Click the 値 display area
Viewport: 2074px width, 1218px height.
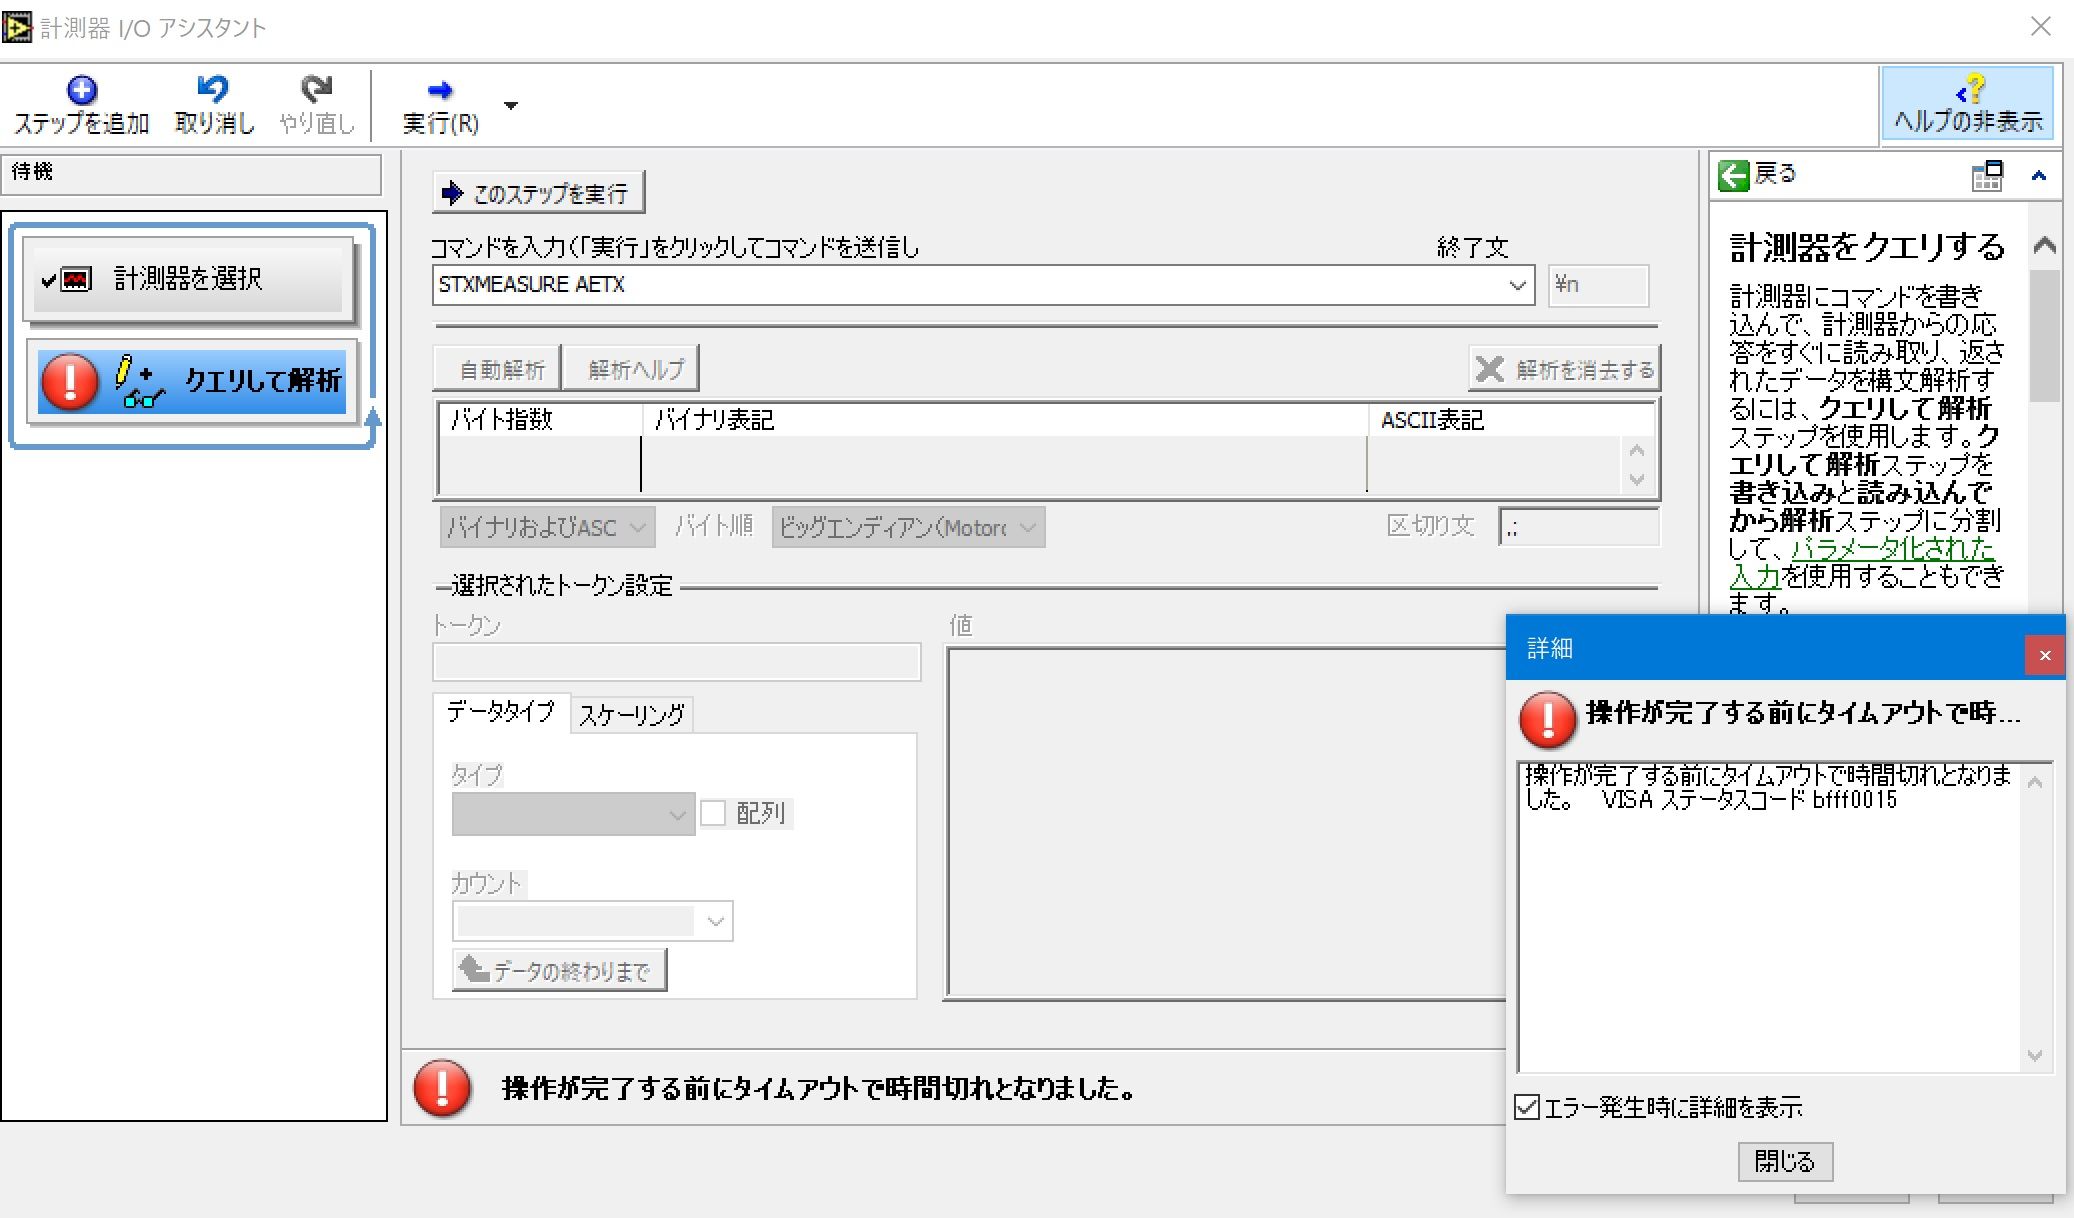tap(1225, 823)
